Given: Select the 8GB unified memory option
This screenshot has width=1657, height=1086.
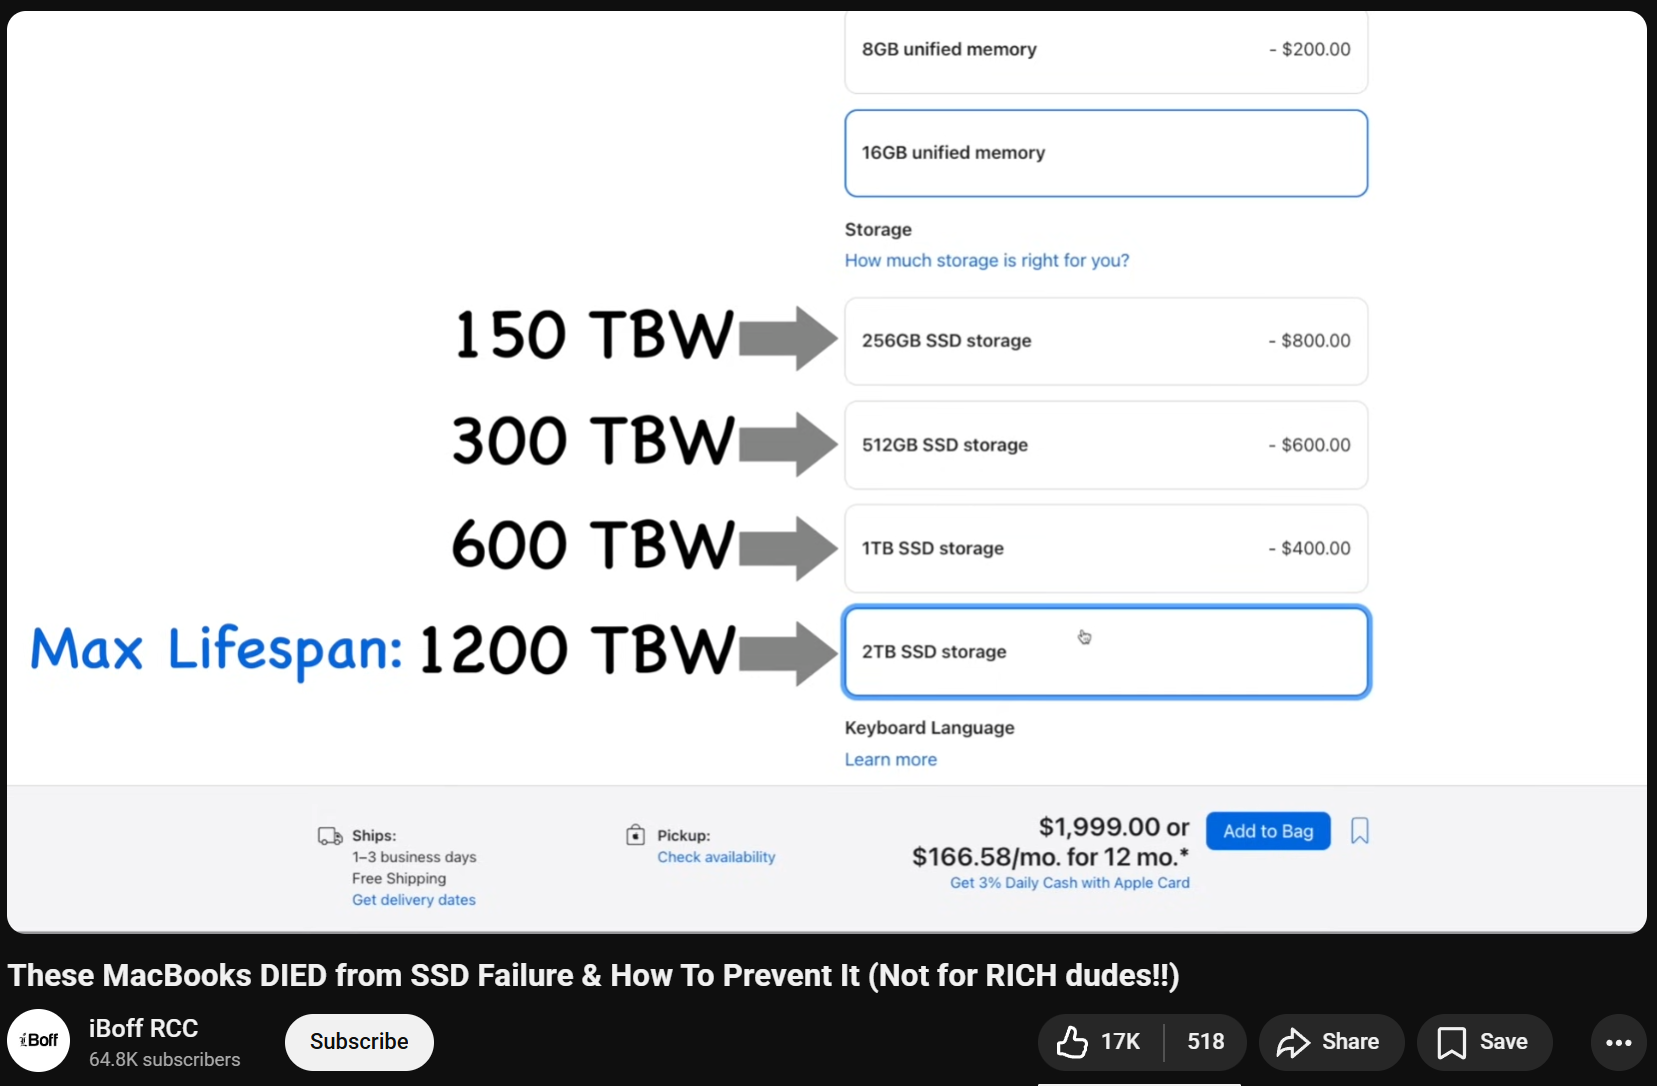Looking at the screenshot, I should click(1106, 51).
